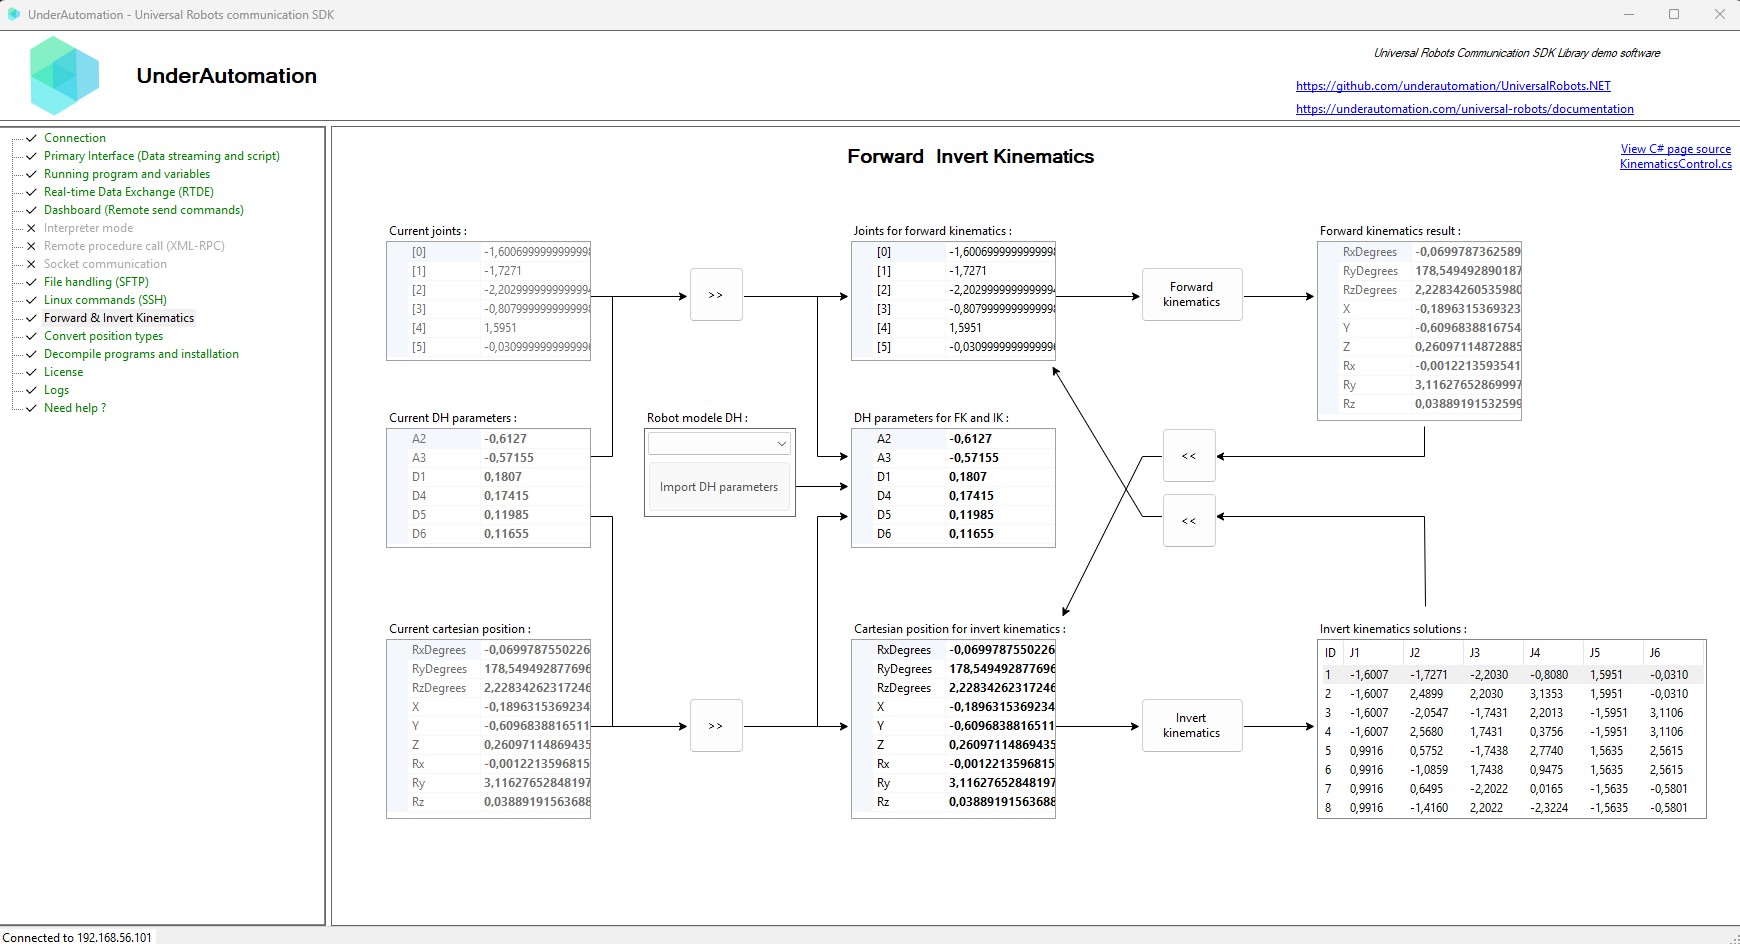
Task: Open File handling (SFTP) section
Action: (96, 282)
